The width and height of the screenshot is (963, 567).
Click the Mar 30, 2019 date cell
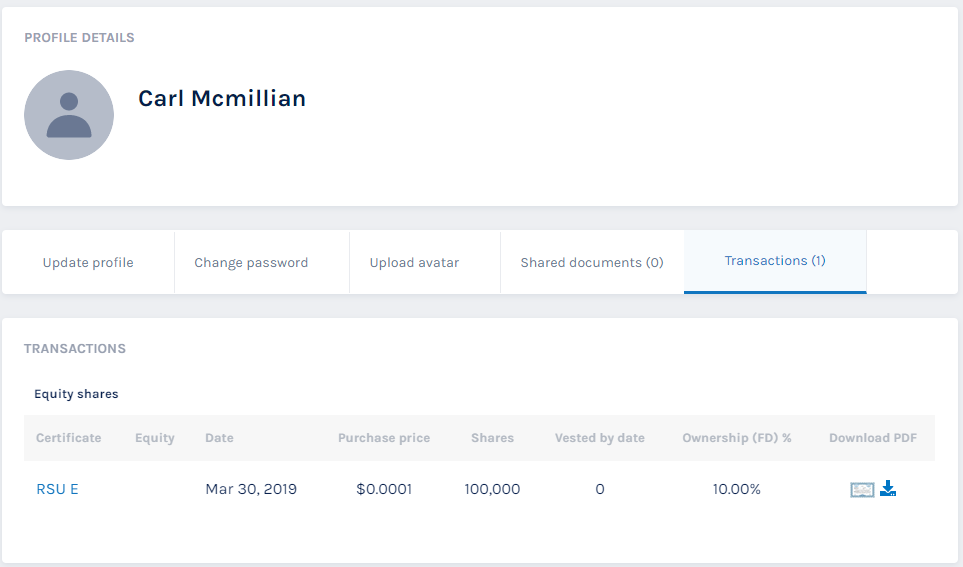[x=251, y=490]
